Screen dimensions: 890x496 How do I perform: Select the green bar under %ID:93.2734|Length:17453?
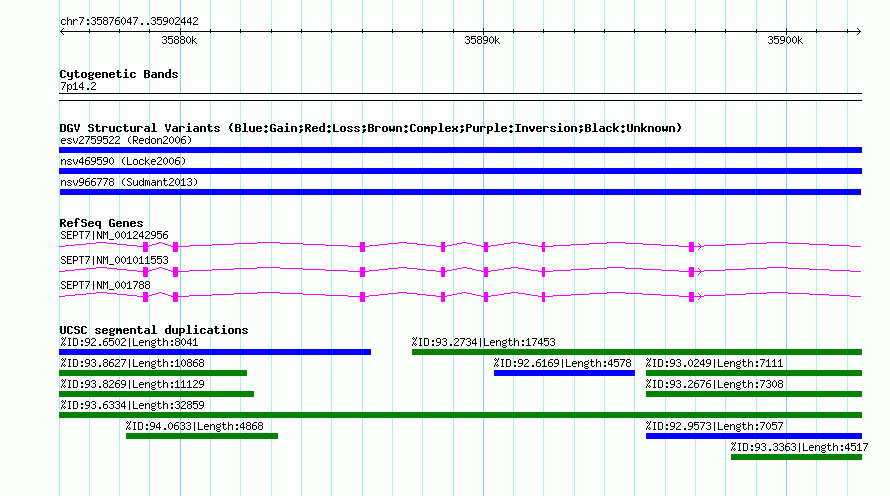coord(637,352)
